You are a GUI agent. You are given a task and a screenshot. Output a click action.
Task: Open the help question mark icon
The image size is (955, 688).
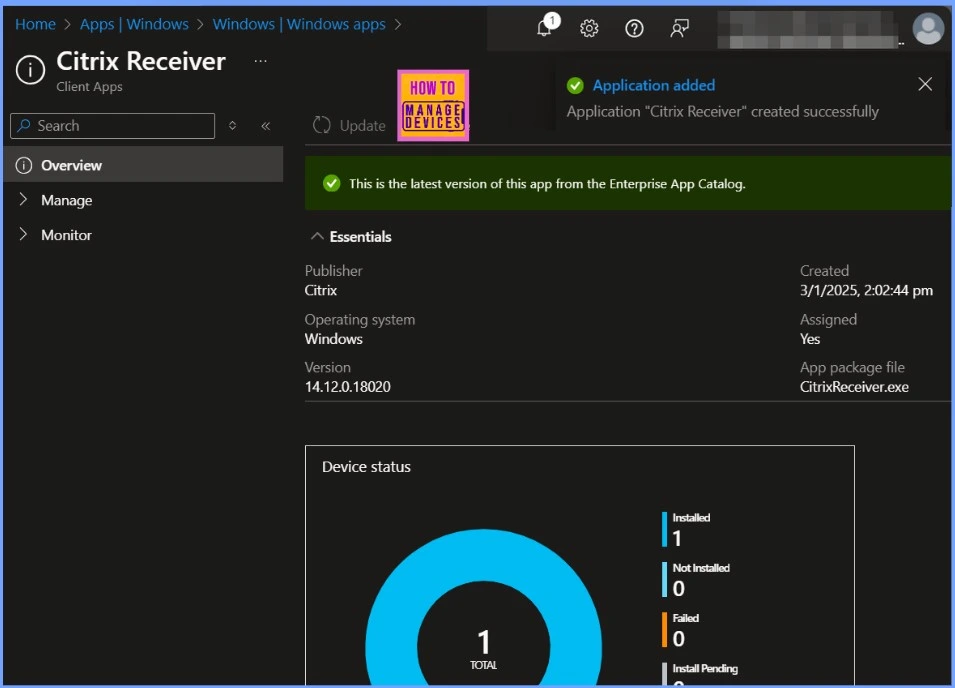634,28
